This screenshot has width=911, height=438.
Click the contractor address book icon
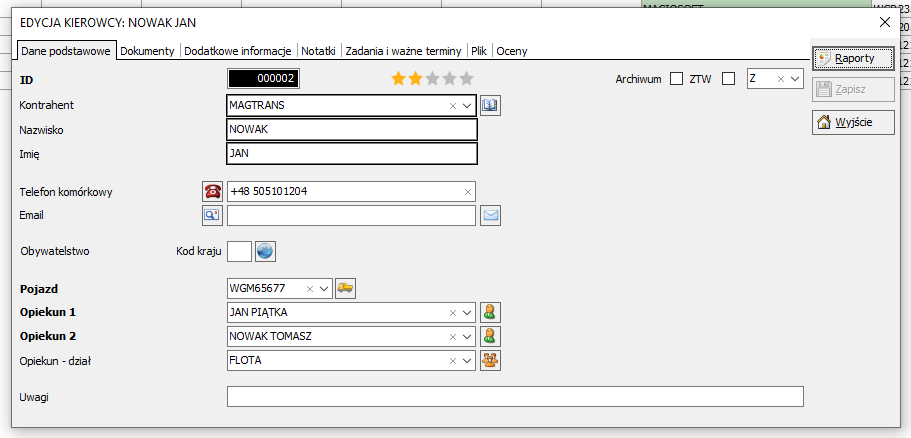[489, 105]
